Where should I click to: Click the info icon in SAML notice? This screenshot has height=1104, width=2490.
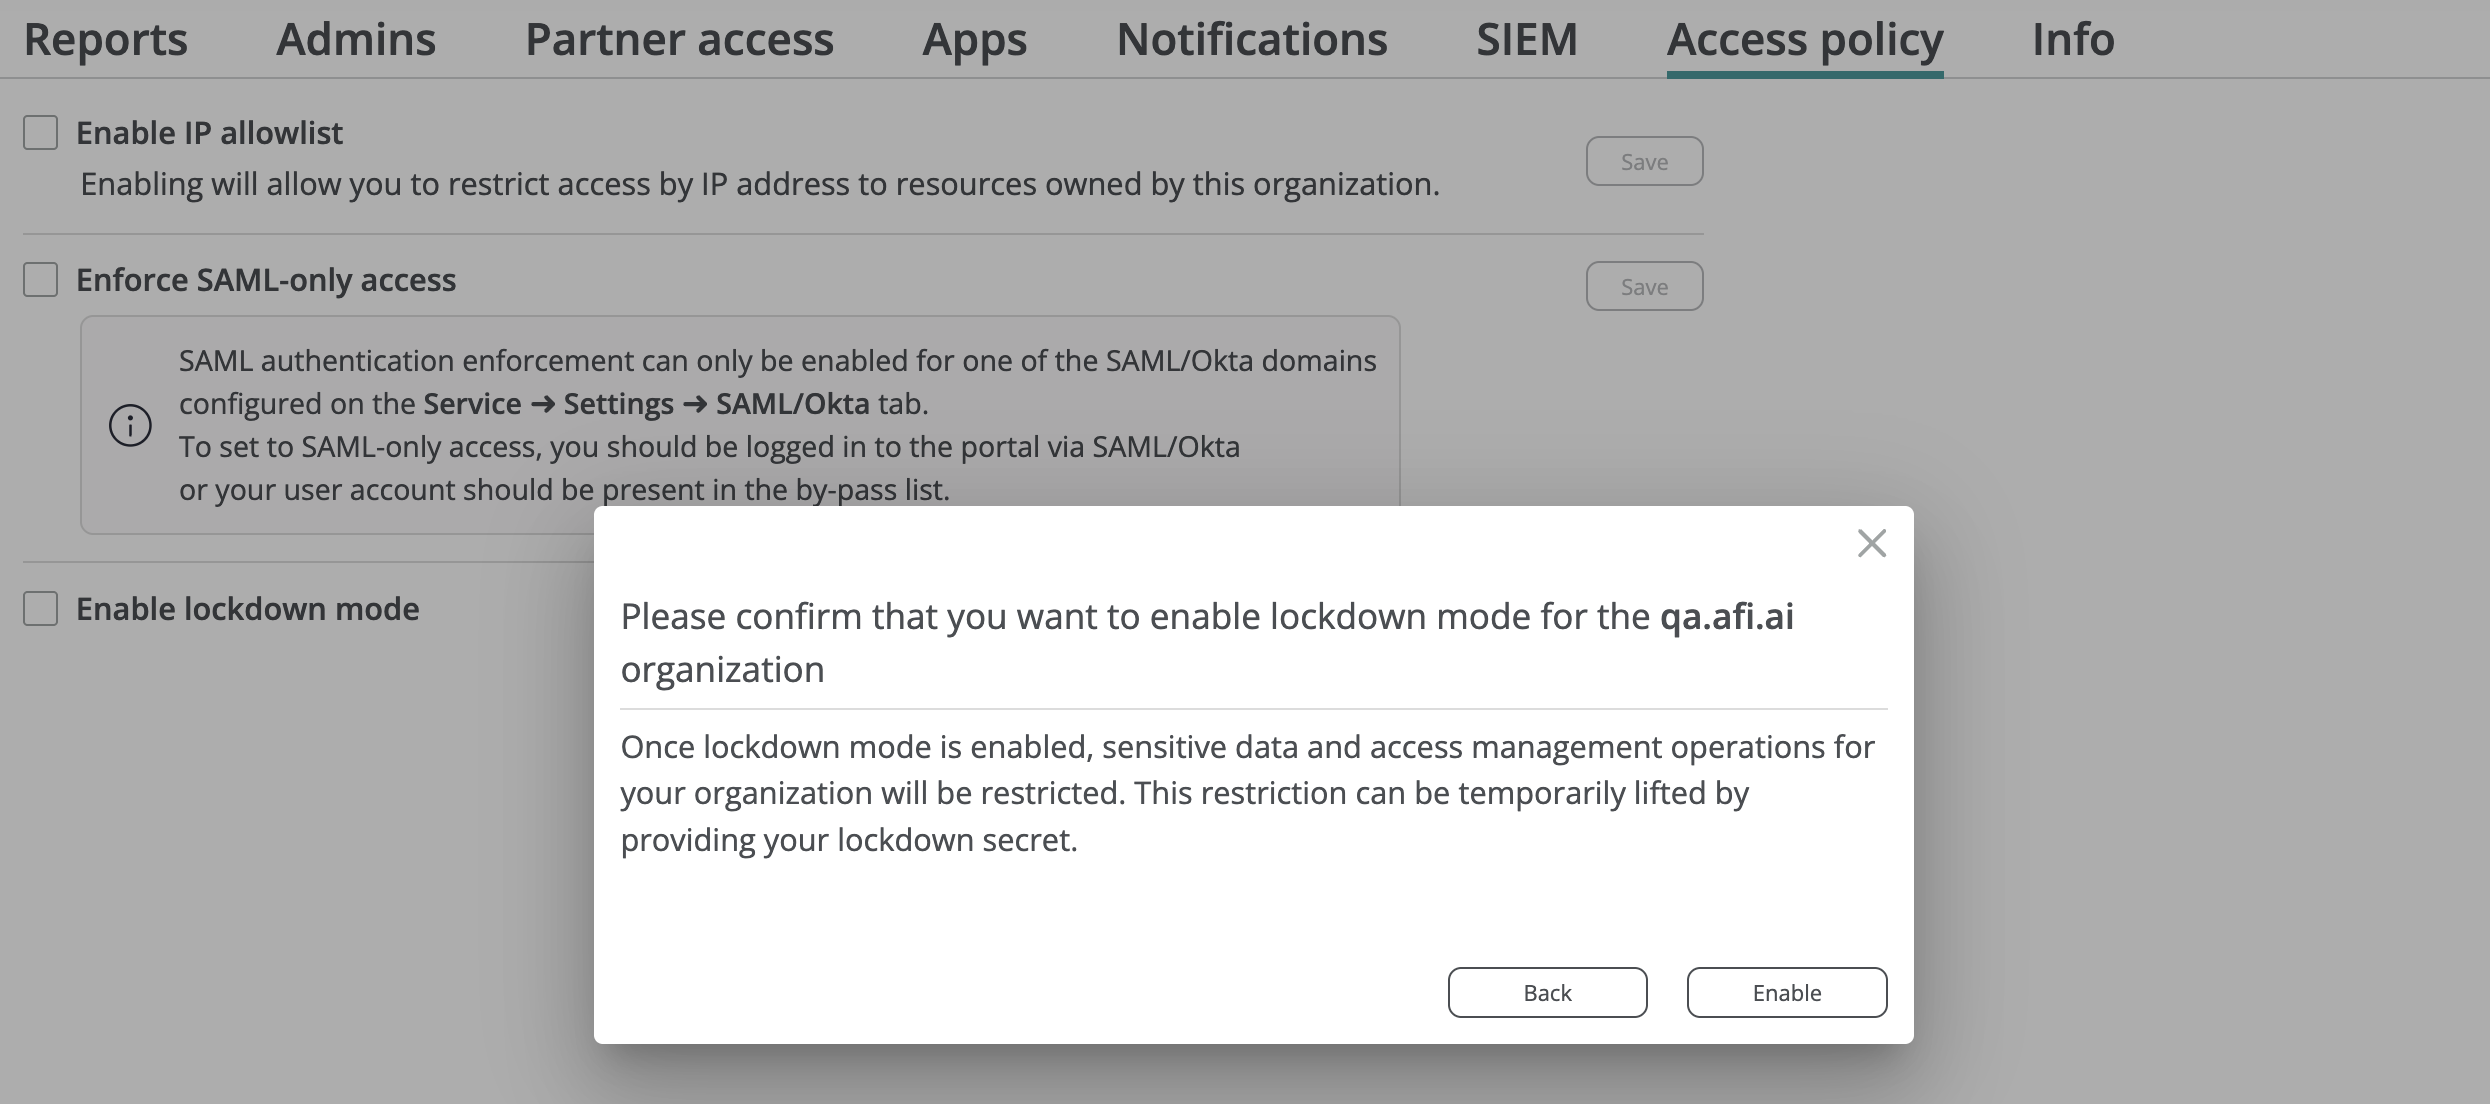tap(130, 425)
